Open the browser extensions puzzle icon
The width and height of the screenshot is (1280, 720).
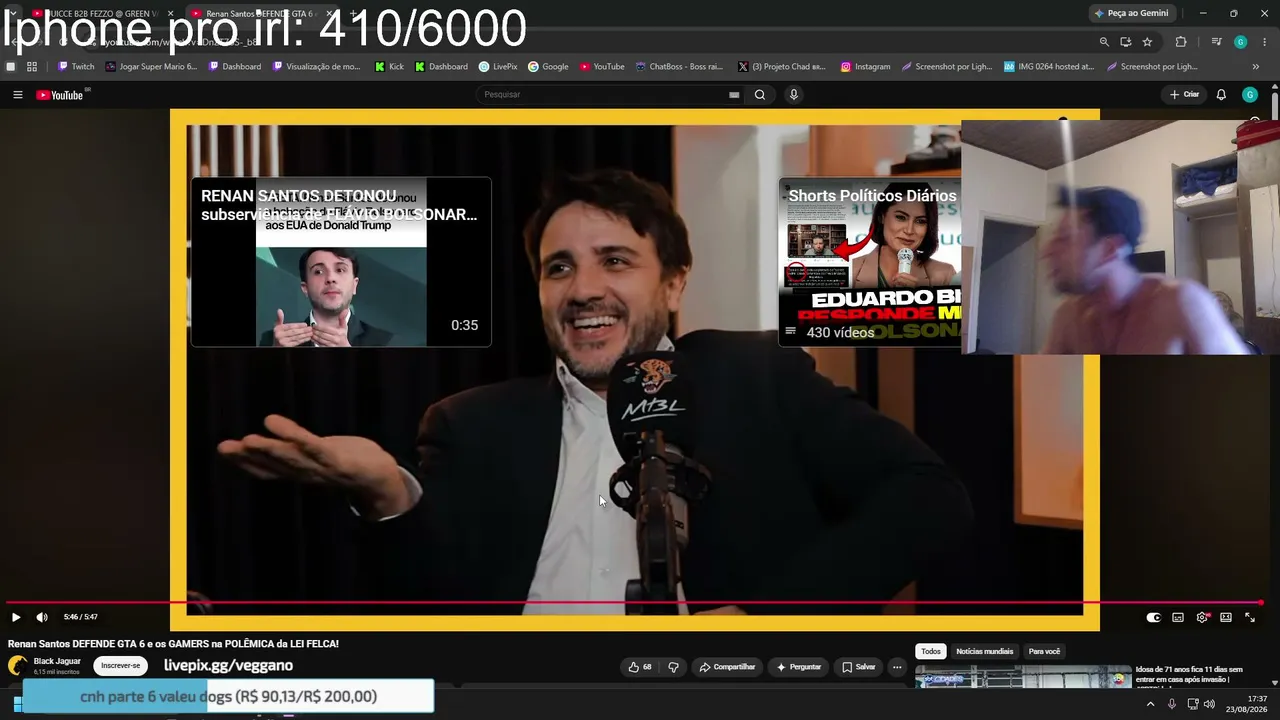tap(1181, 42)
